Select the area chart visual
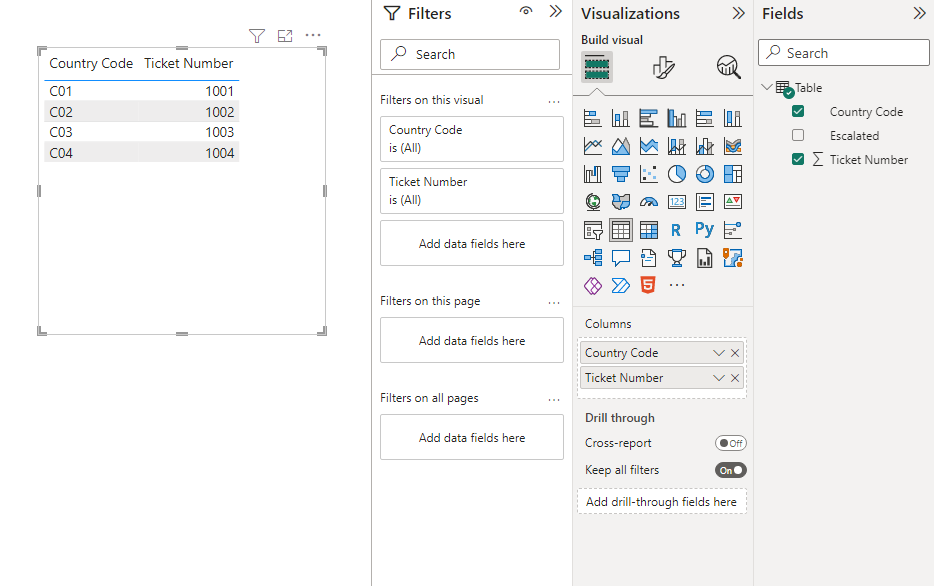 click(x=621, y=146)
